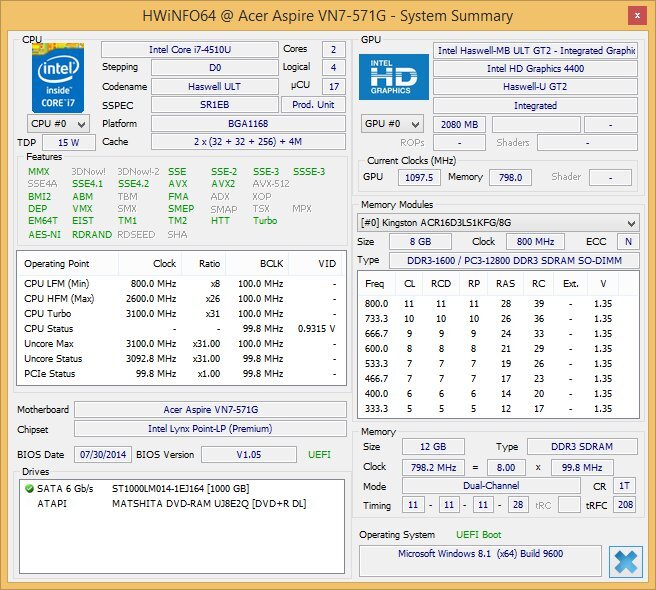Click the Logical processors count field
The image size is (656, 590).
[333, 67]
